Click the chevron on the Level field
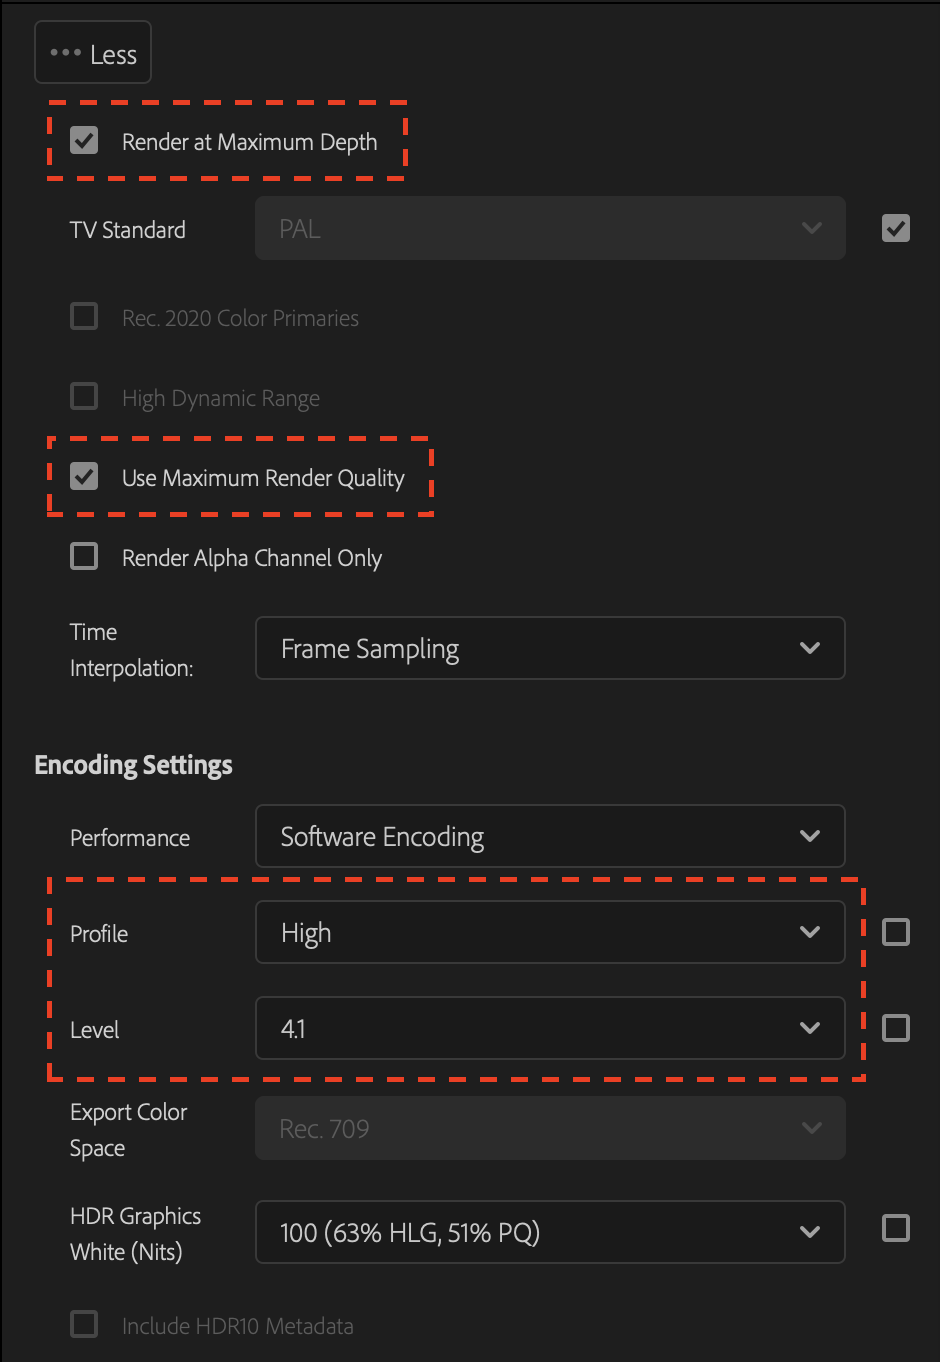Viewport: 940px width, 1362px height. pyautogui.click(x=811, y=1028)
